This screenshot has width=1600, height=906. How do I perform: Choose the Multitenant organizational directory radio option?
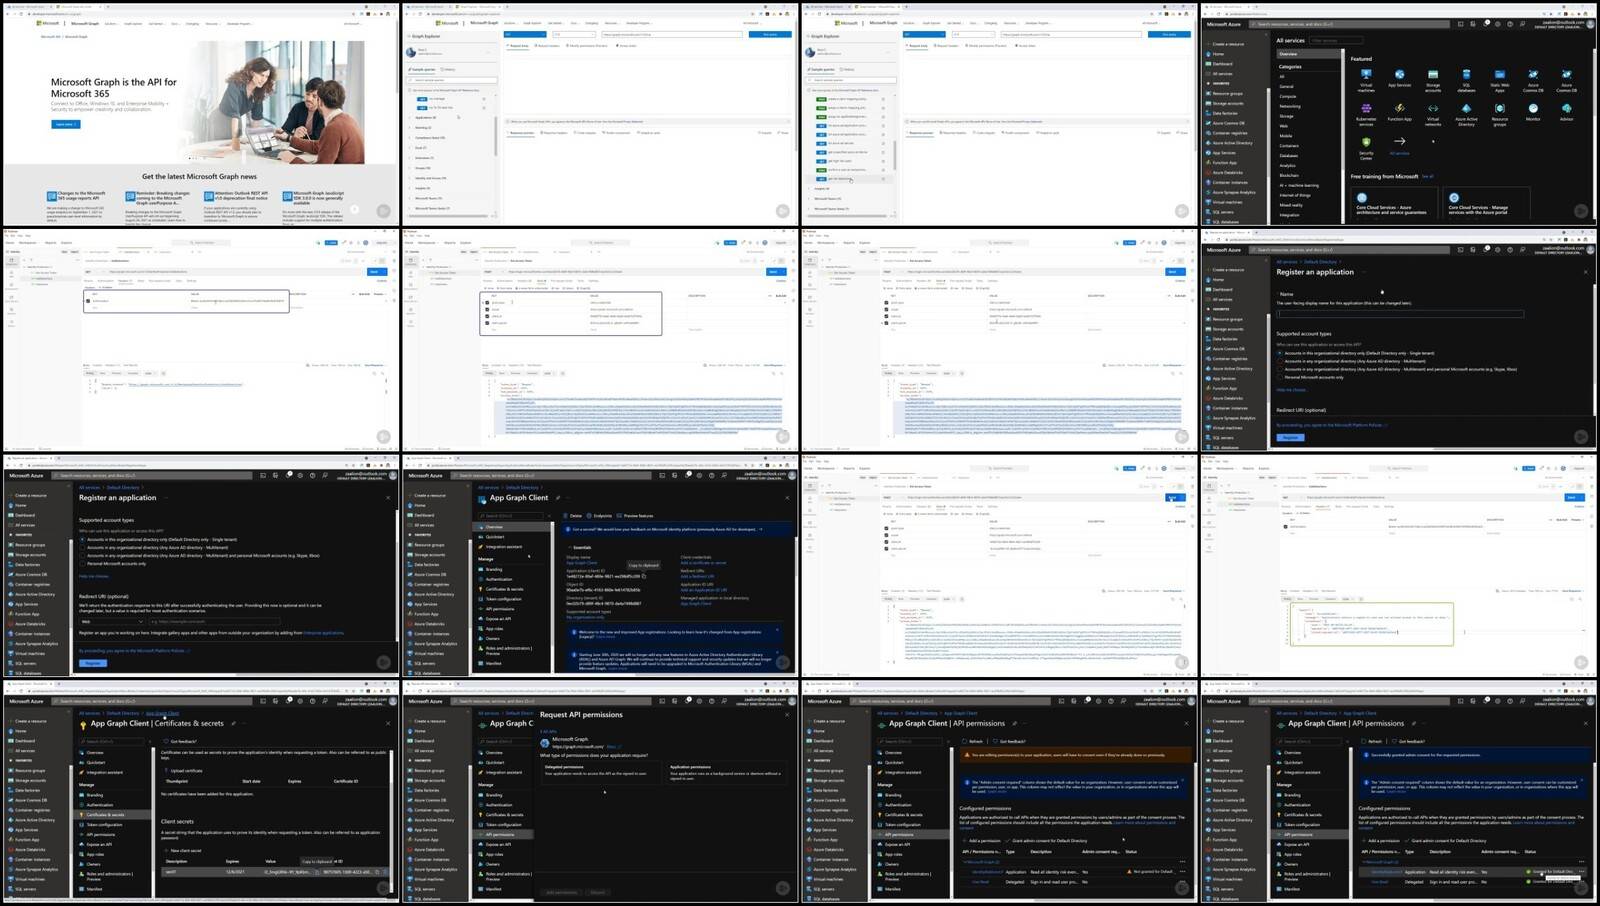pos(83,547)
